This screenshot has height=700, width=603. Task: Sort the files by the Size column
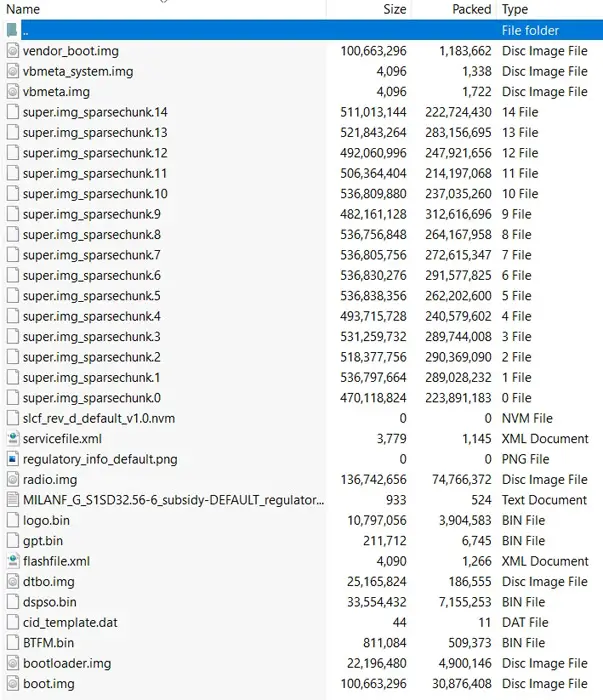(394, 9)
